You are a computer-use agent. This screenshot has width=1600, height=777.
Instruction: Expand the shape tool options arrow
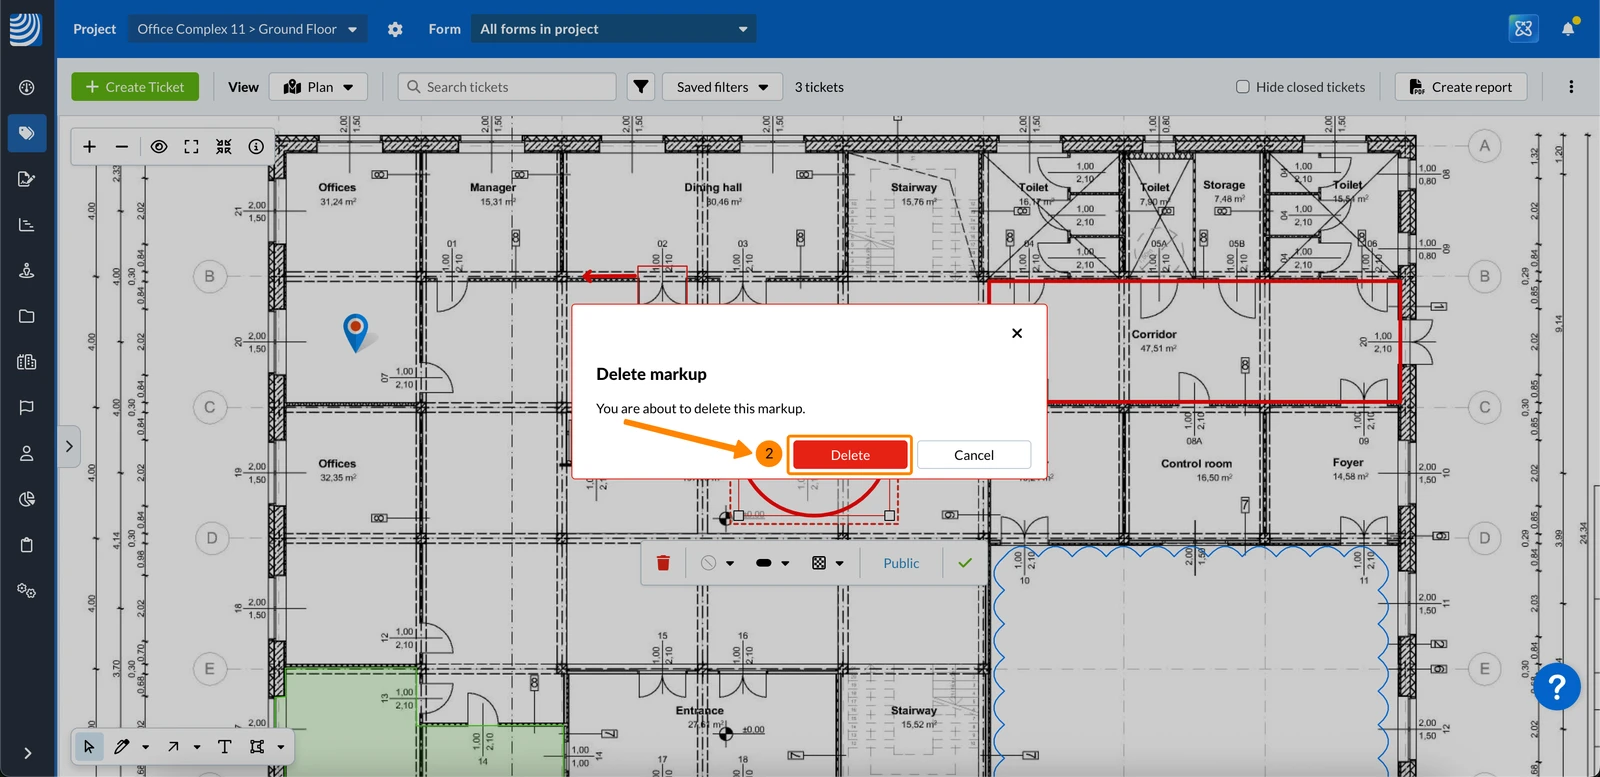coord(281,747)
